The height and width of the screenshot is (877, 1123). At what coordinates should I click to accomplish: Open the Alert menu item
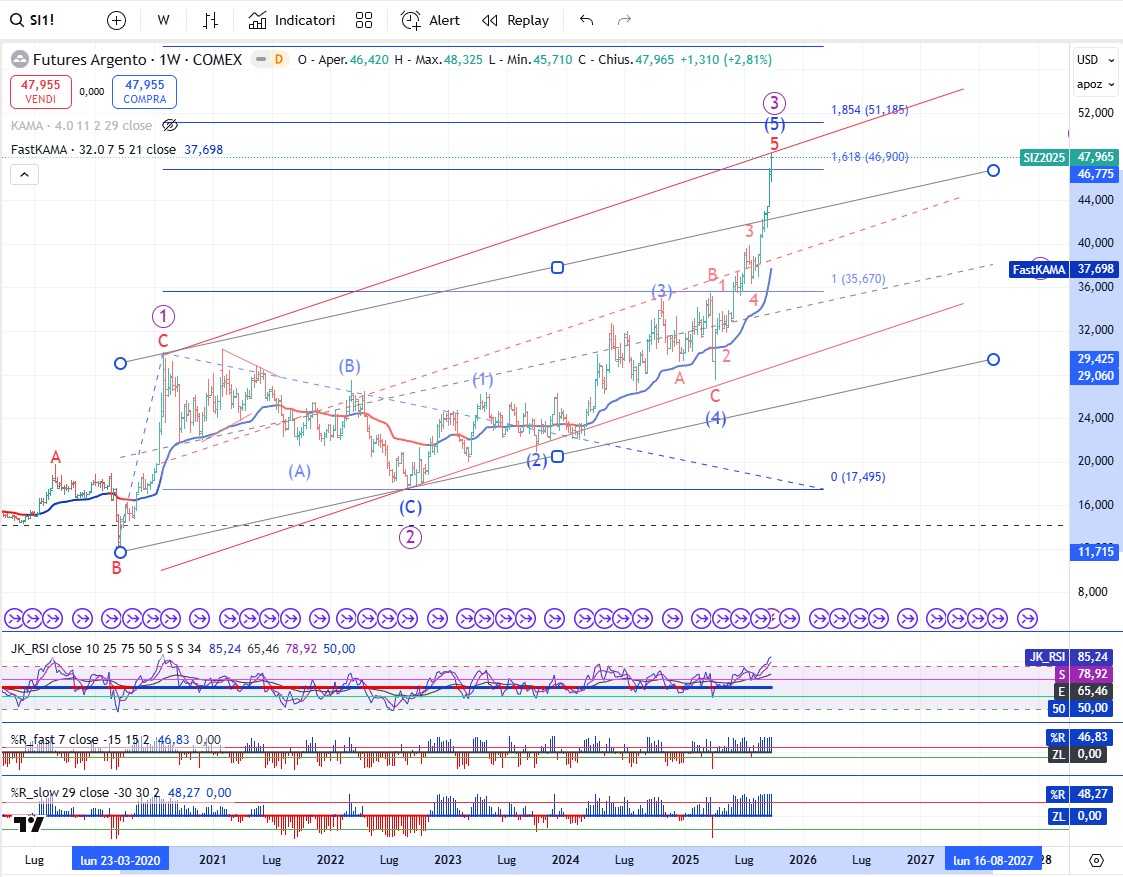(x=431, y=20)
